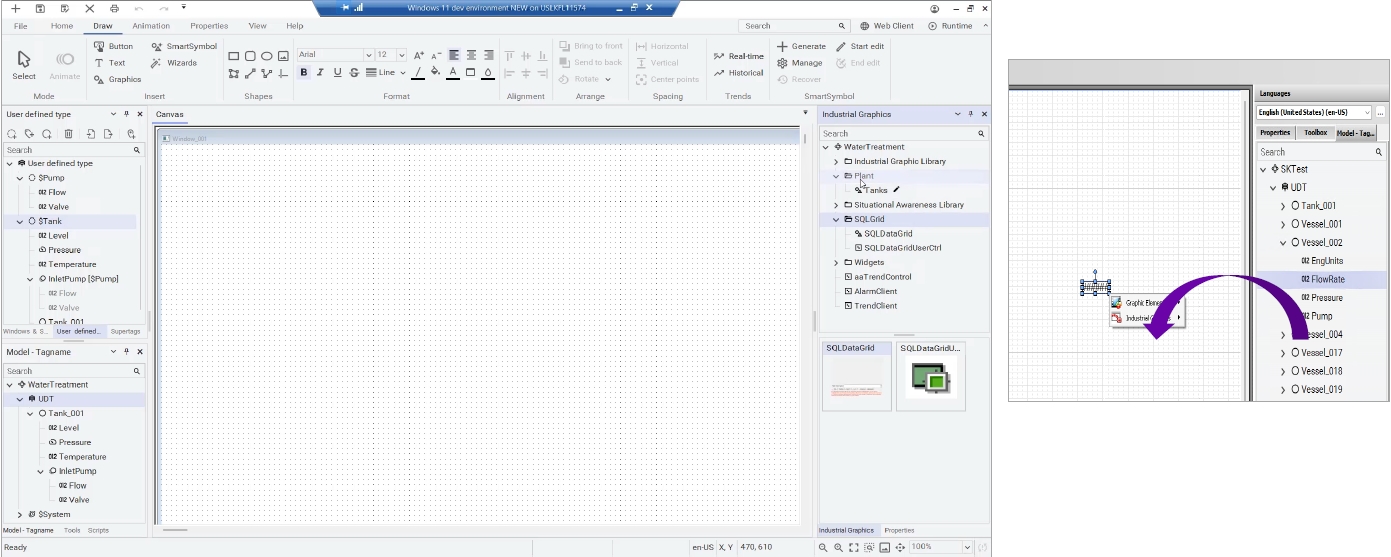Toggle bold text formatting

[x=304, y=72]
